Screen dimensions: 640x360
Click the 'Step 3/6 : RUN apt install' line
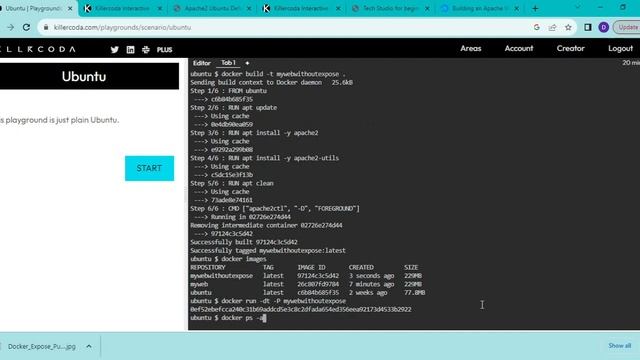click(x=254, y=133)
